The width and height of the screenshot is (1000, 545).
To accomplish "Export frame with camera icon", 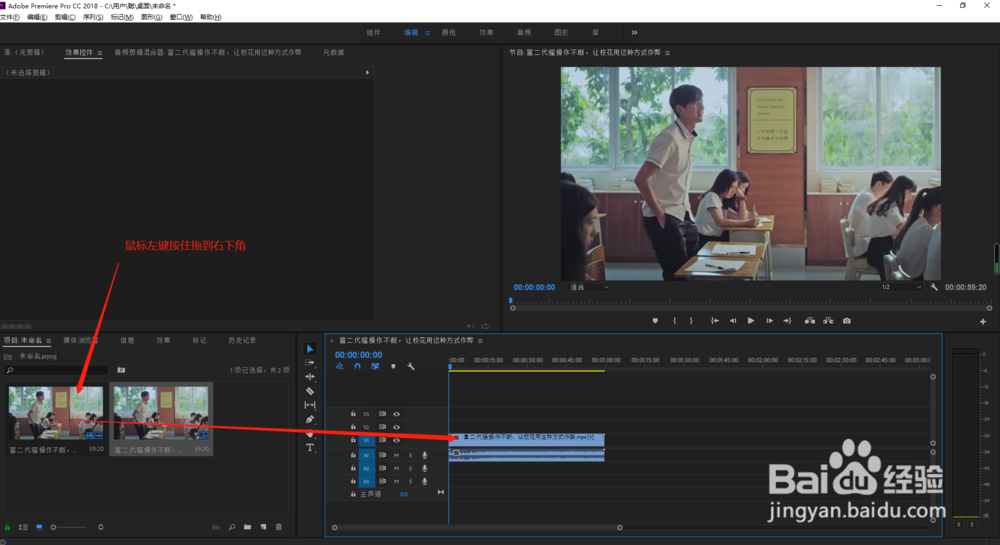I will pos(847,321).
